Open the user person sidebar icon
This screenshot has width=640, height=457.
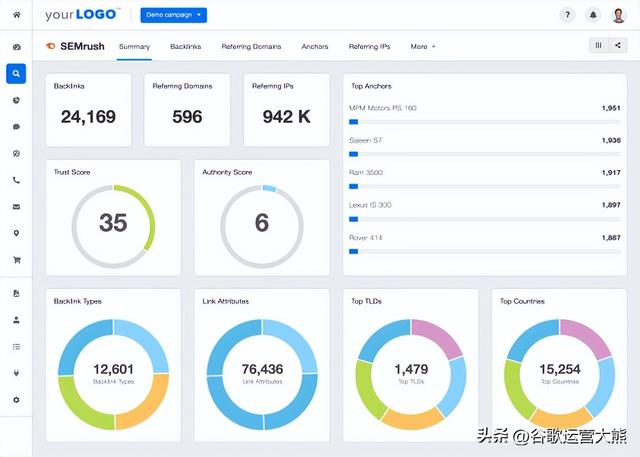[16, 320]
